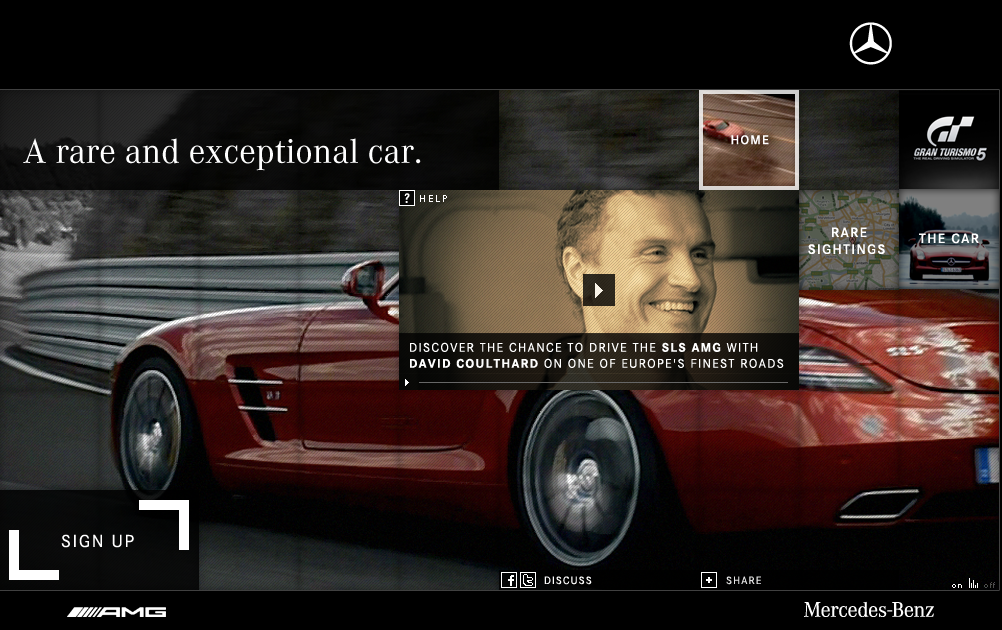The height and width of the screenshot is (630, 1002).
Task: Click the HELP question mark icon
Action: pos(406,198)
